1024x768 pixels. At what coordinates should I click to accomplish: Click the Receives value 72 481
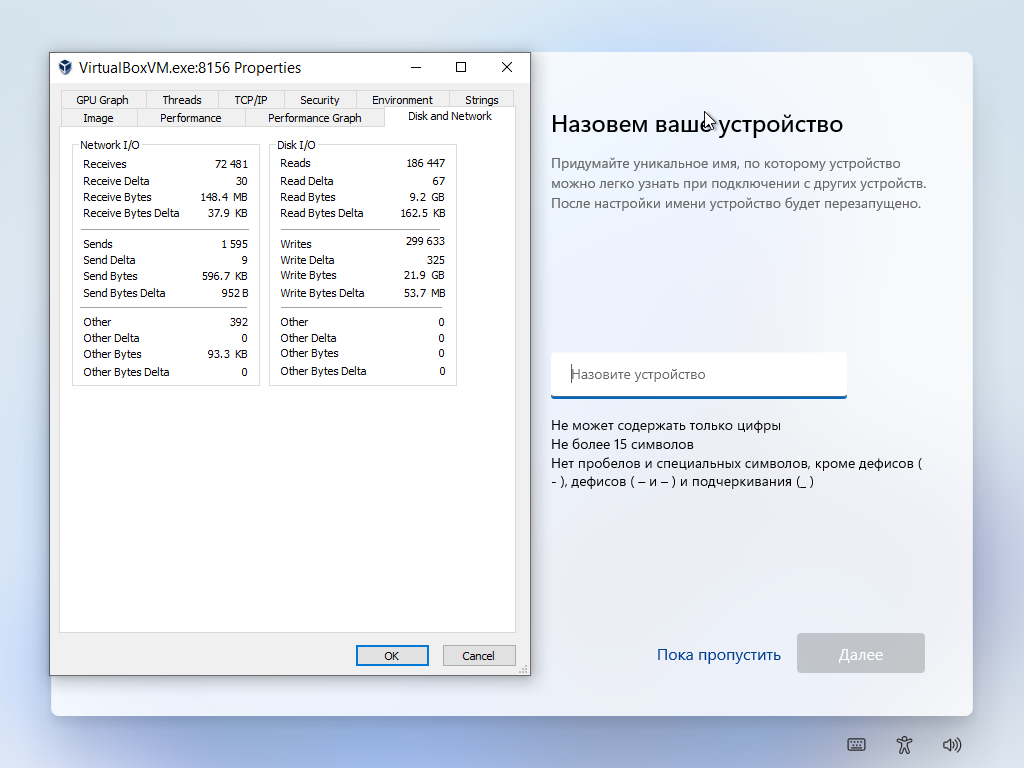point(231,164)
